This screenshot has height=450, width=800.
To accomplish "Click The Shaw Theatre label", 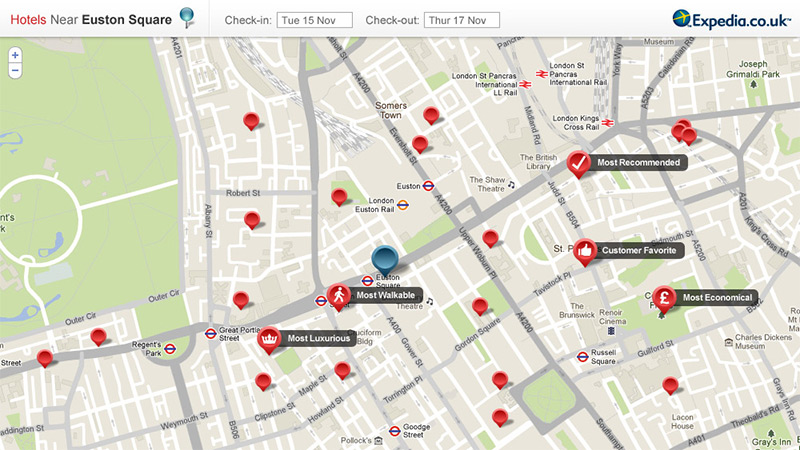I will [487, 184].
